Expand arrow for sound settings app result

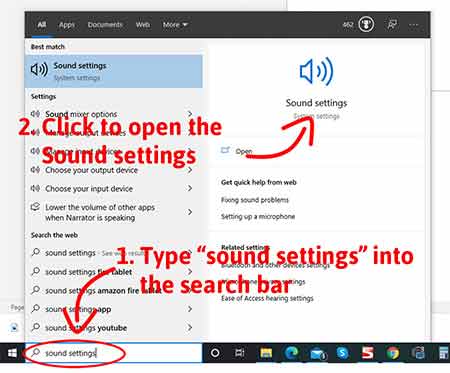[x=190, y=309]
